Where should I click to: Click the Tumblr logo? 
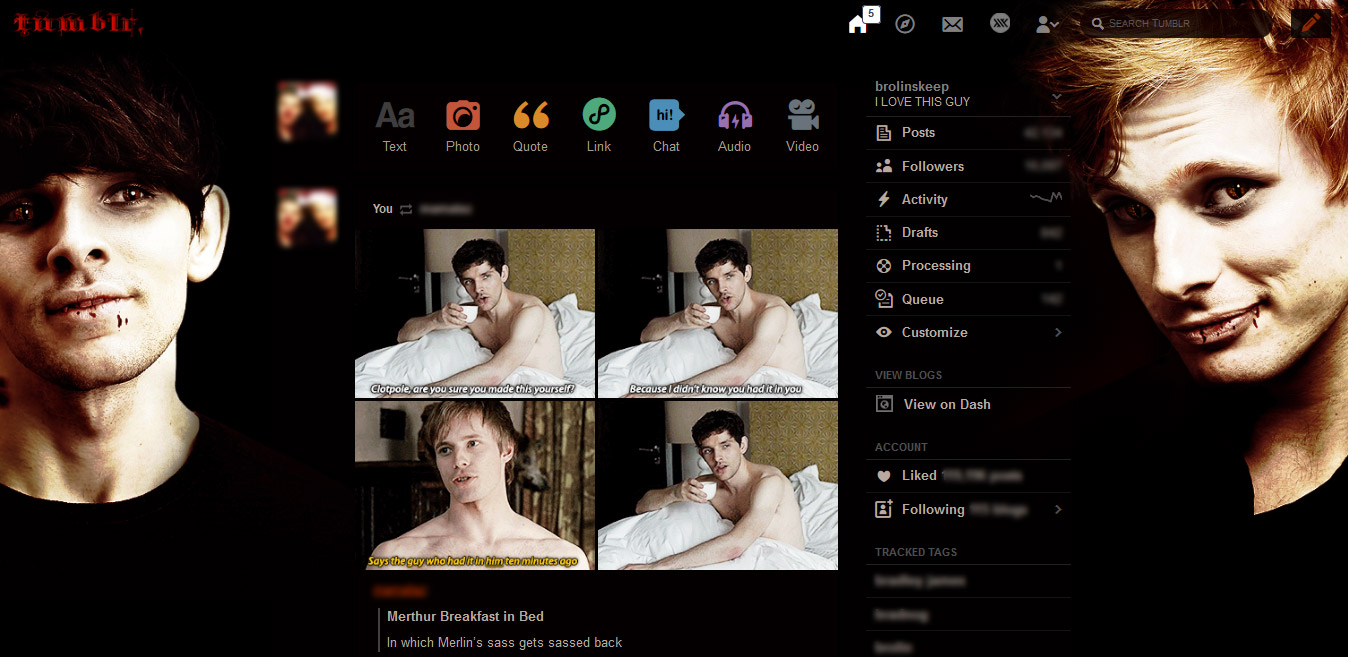tap(79, 24)
